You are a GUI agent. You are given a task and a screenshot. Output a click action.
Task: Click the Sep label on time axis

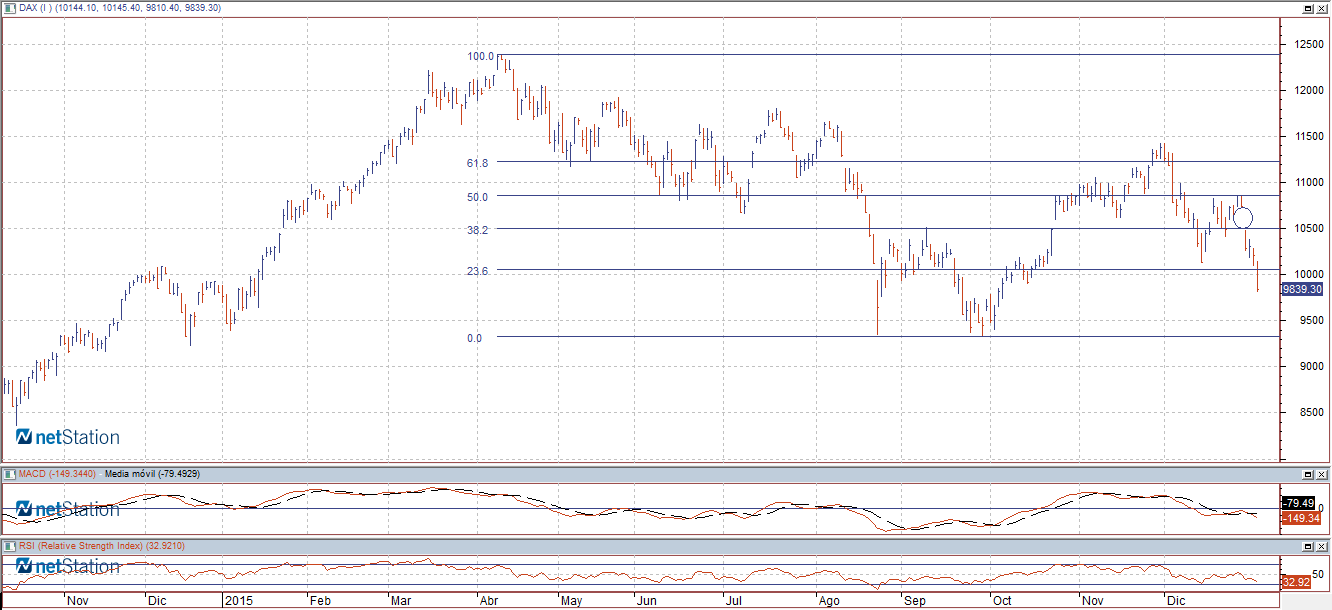click(x=914, y=602)
